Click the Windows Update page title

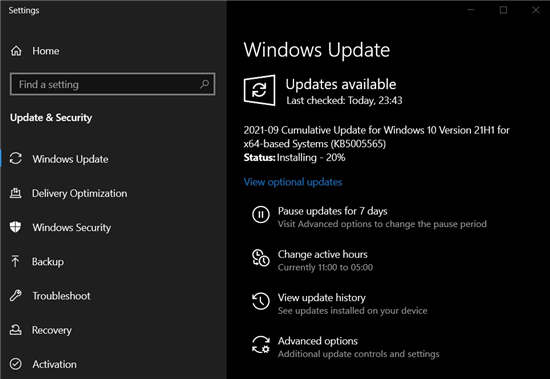(x=317, y=50)
